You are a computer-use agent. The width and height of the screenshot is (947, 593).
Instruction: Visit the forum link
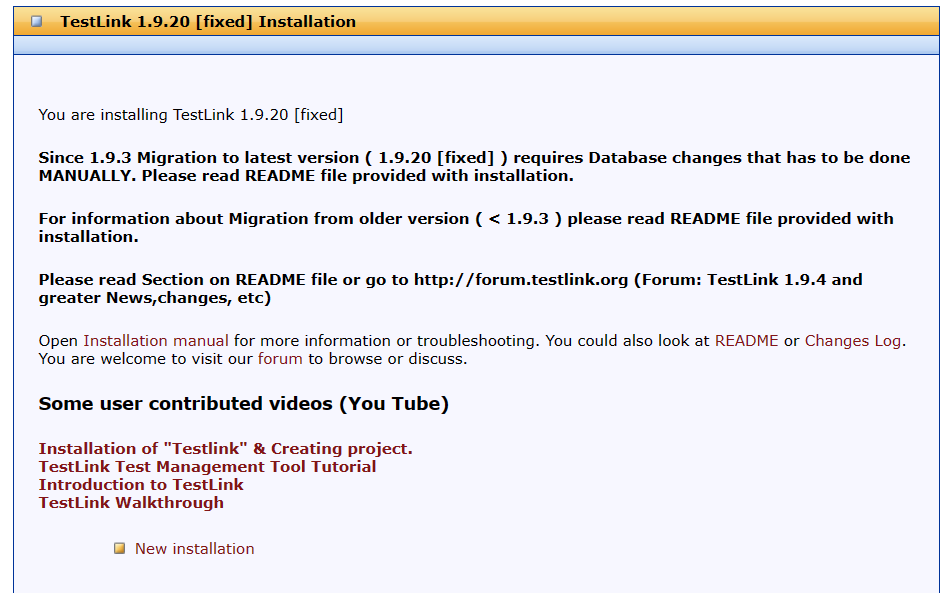tap(280, 359)
